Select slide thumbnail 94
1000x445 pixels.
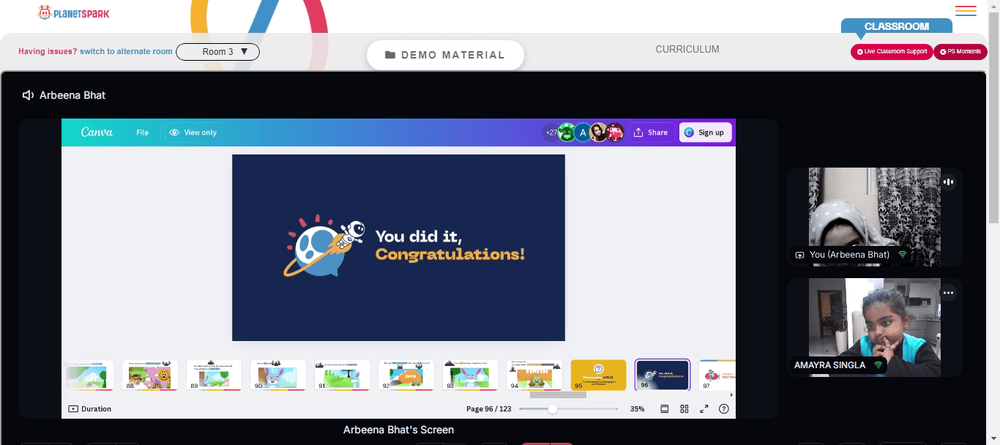click(534, 375)
